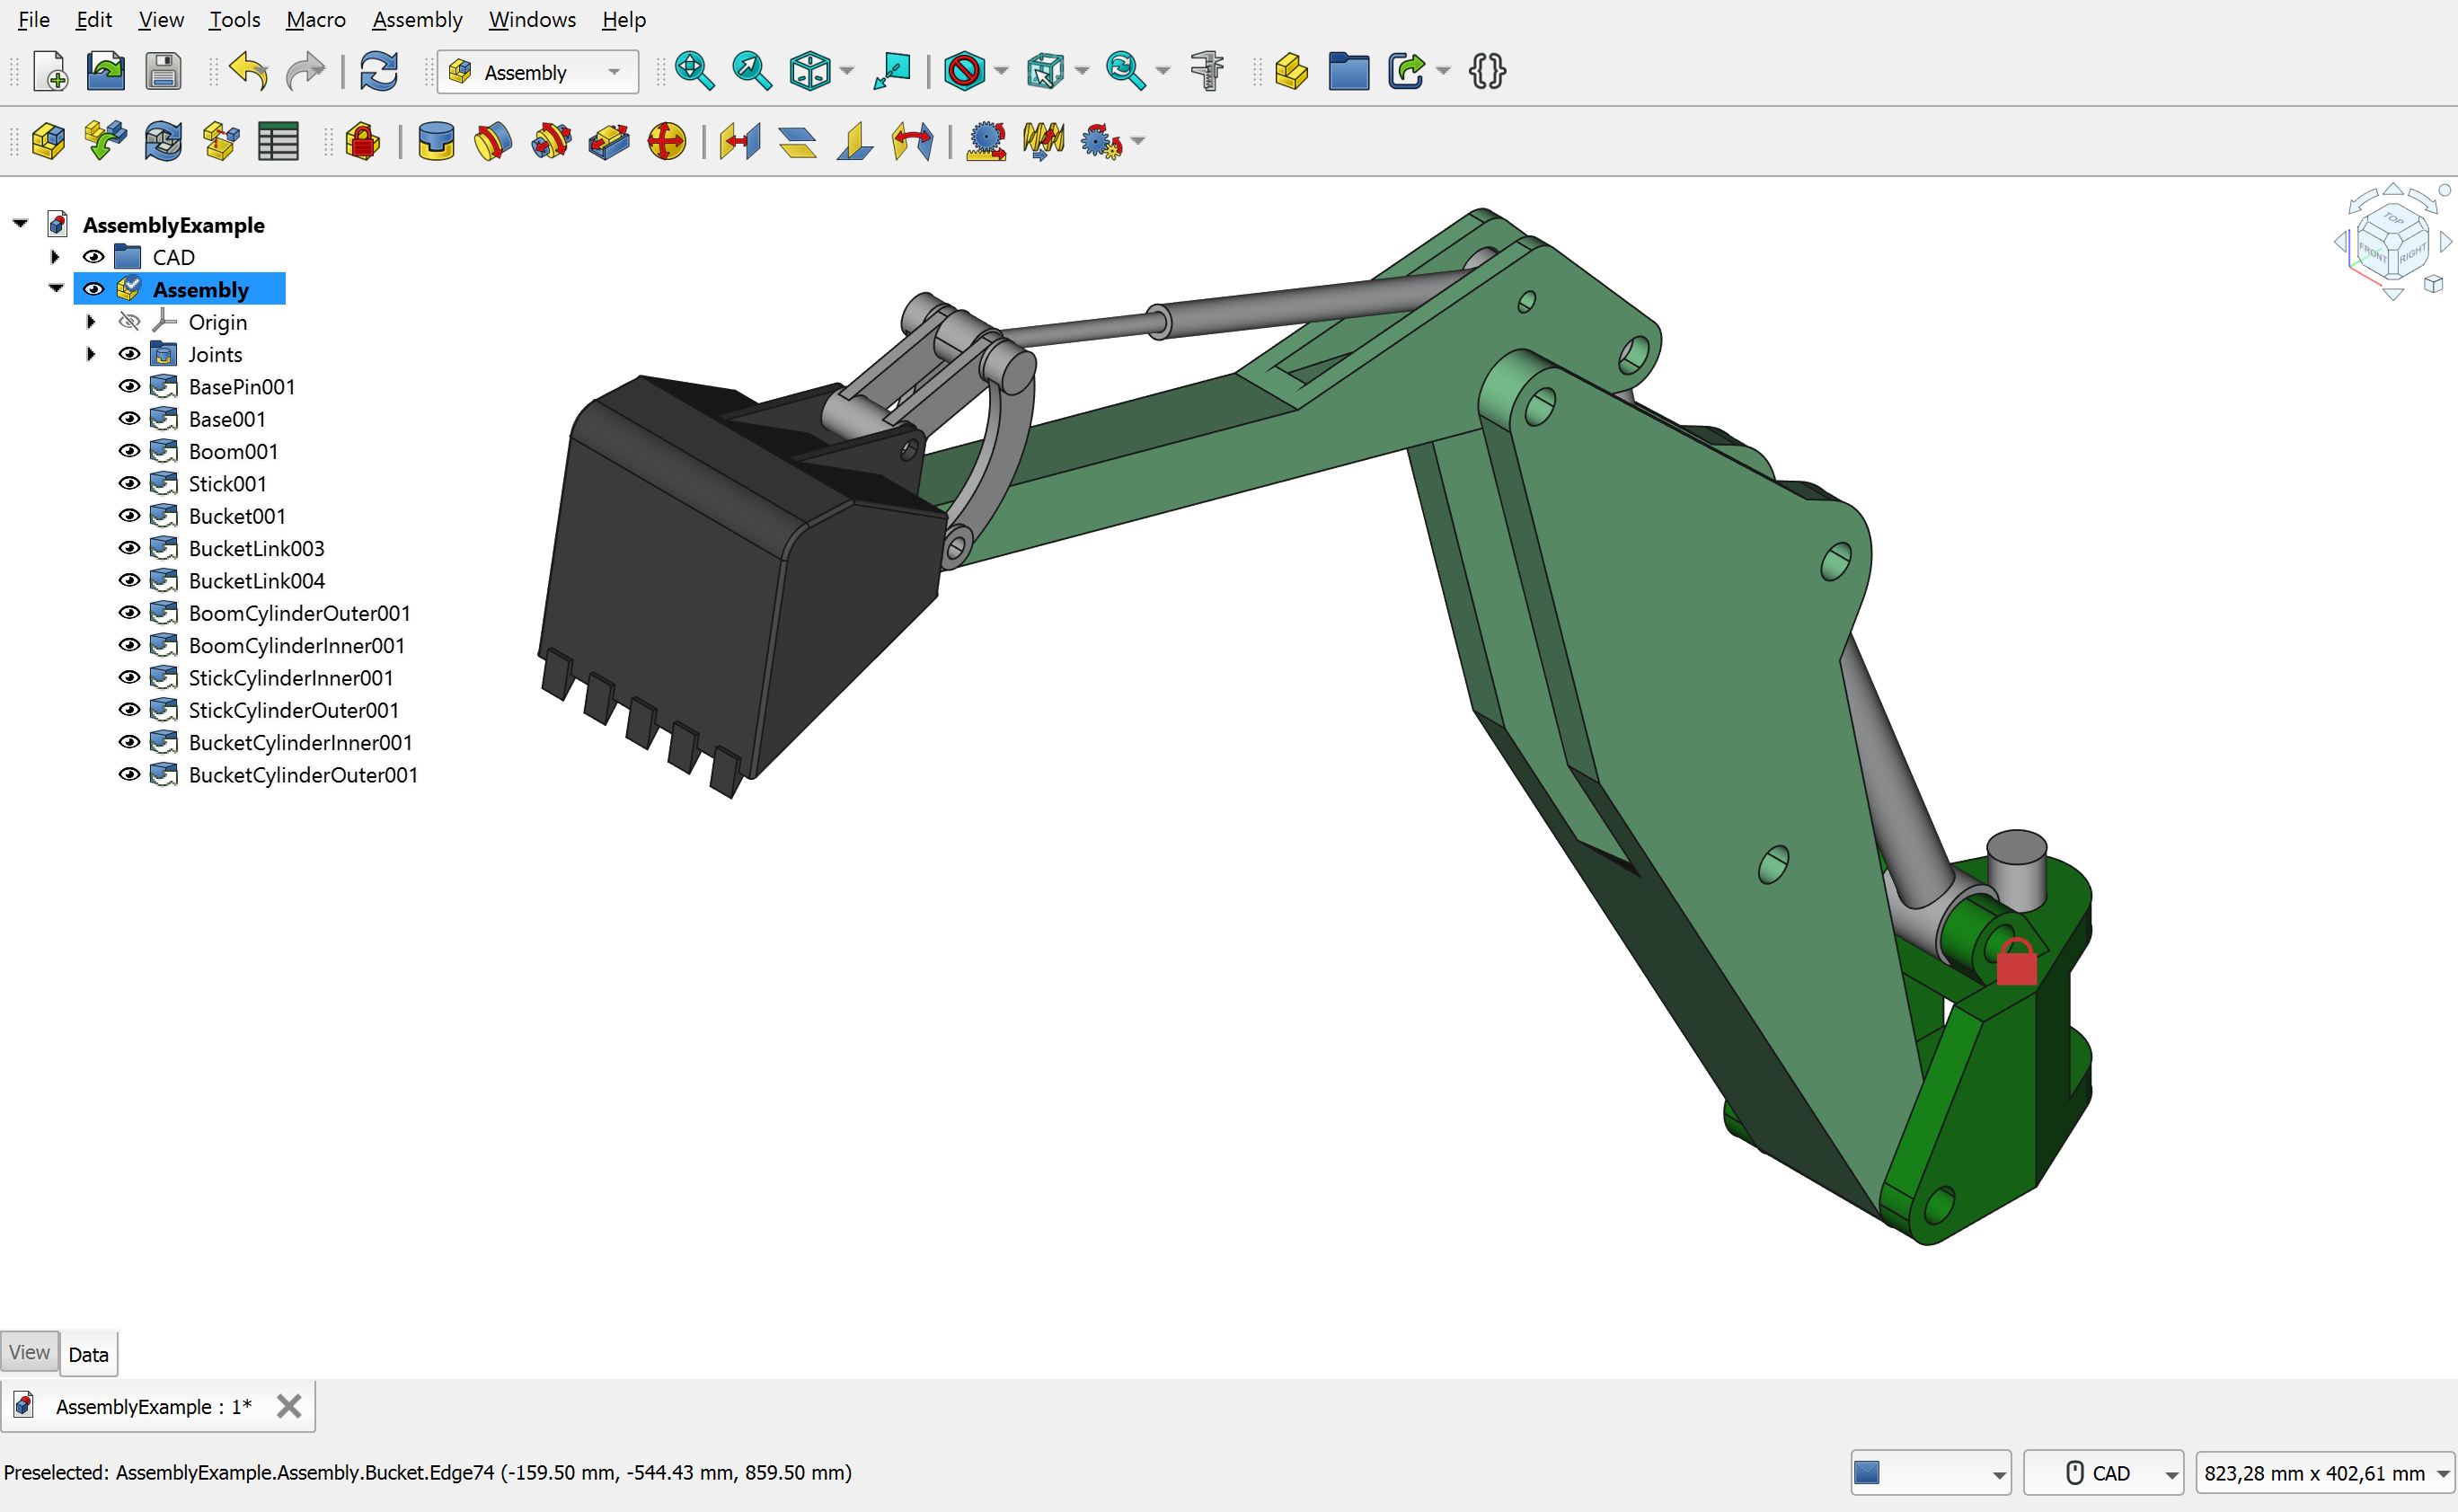Click the Bill of Materials table icon

point(278,141)
